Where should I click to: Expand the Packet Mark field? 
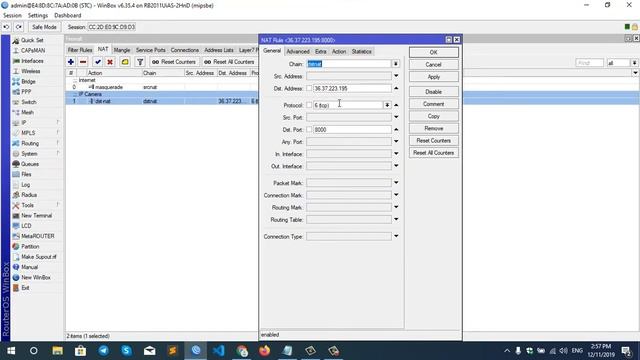(396, 183)
